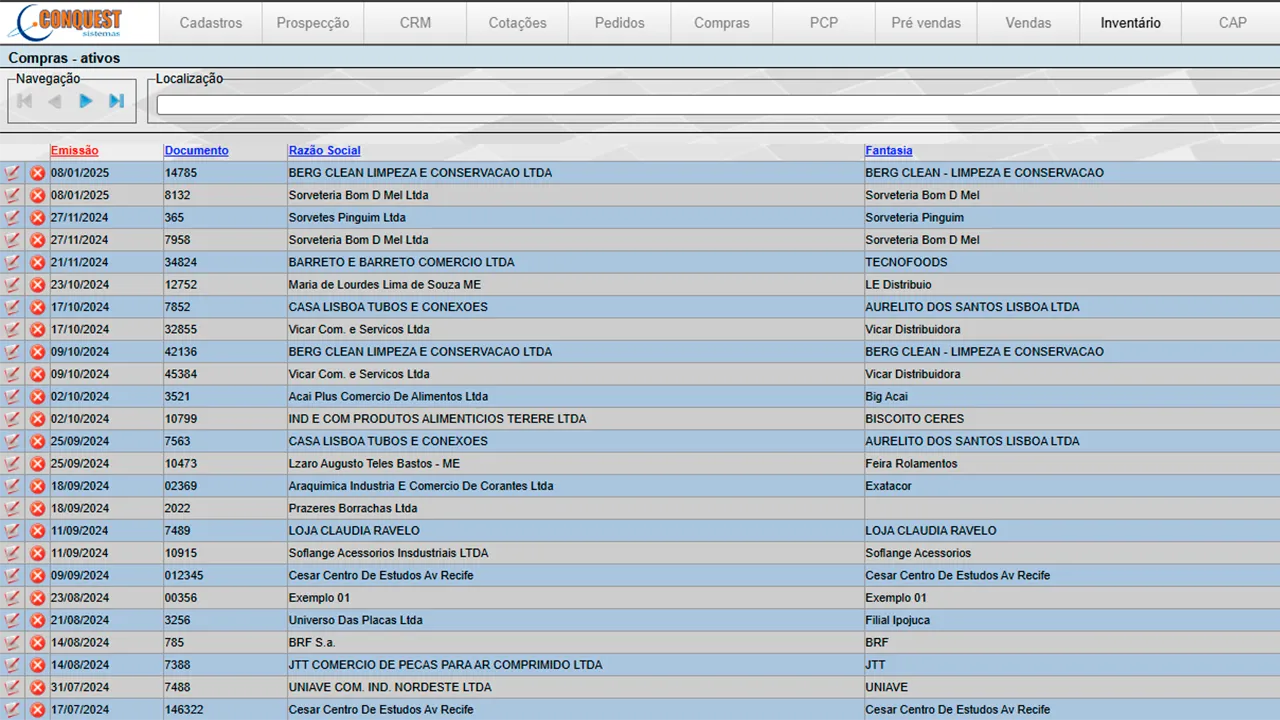The image size is (1280, 720).
Task: Edit the document 42136 row
Action: tap(12, 352)
